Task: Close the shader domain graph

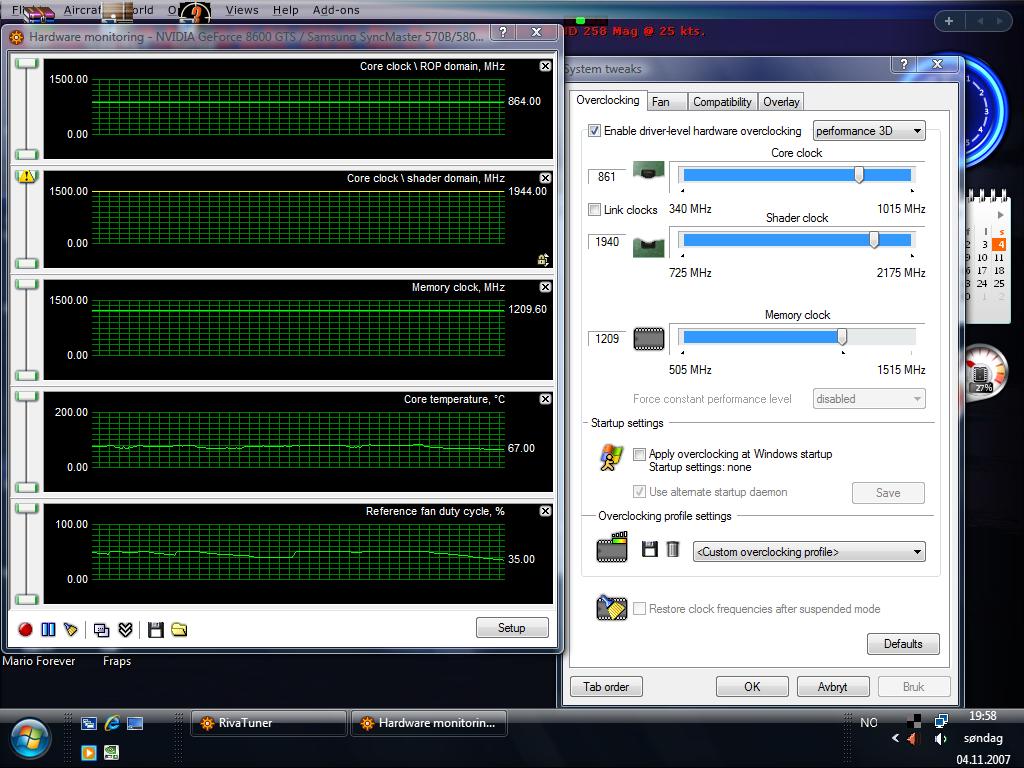Action: [545, 178]
